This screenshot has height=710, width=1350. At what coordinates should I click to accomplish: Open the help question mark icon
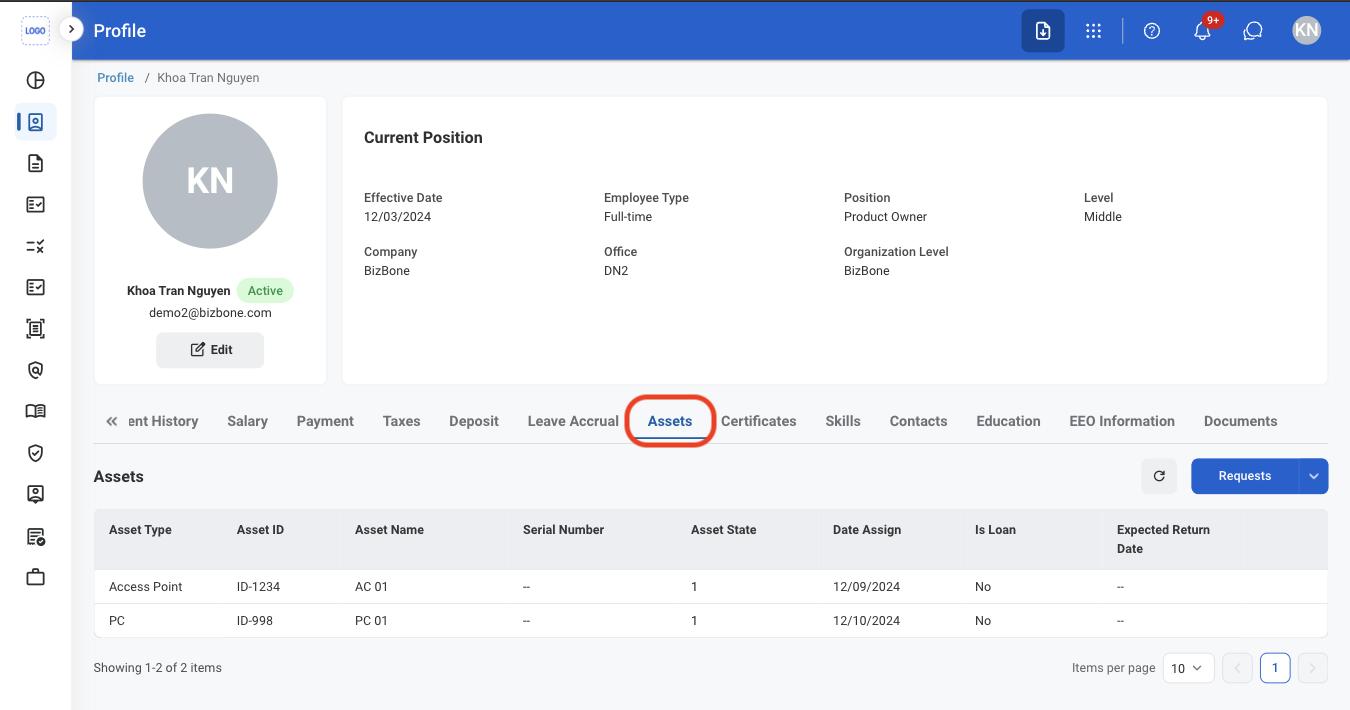[x=1152, y=31]
